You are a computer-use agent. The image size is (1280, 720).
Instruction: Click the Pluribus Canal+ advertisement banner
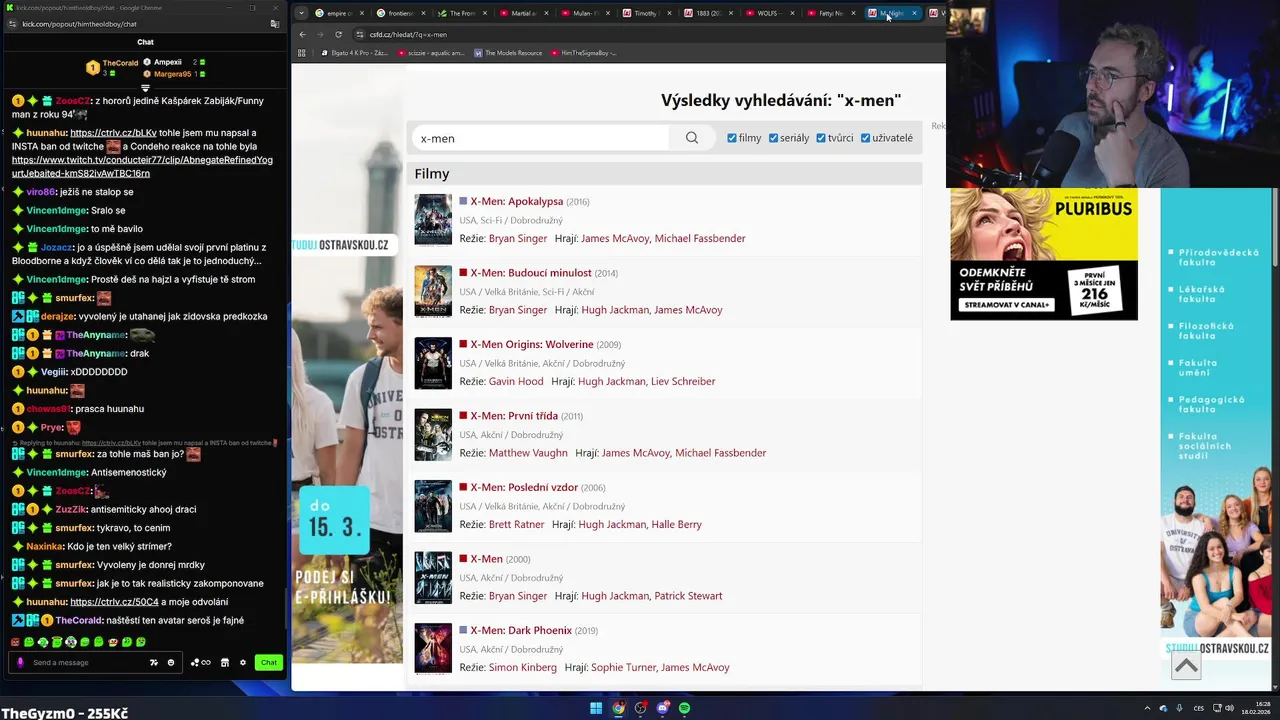pyautogui.click(x=1044, y=254)
